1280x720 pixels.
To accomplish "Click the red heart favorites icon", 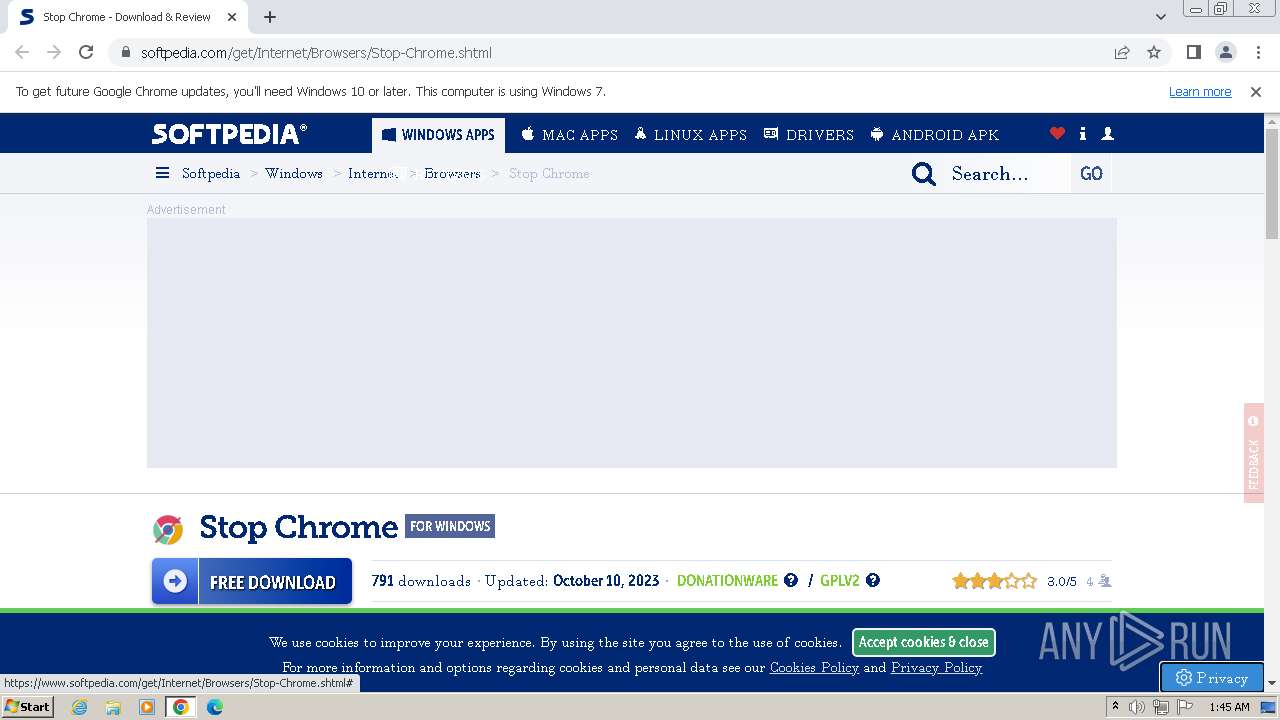I will (1057, 134).
